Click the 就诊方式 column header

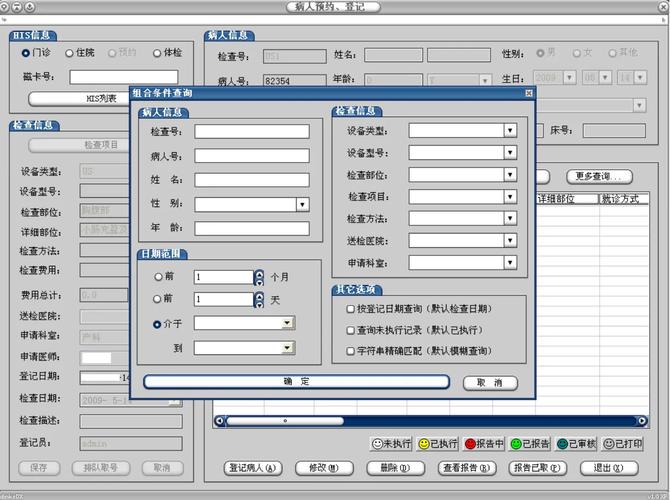click(624, 199)
